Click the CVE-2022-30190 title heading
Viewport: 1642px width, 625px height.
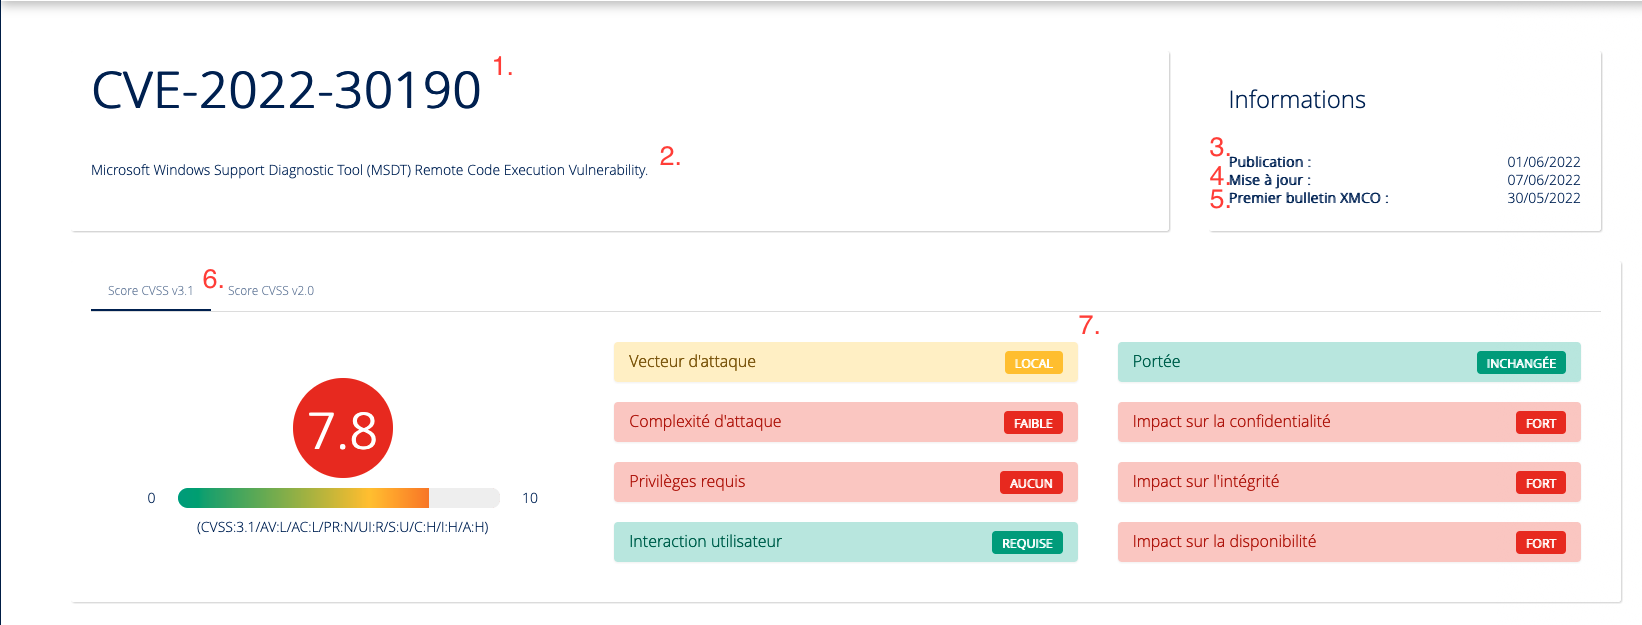click(286, 90)
